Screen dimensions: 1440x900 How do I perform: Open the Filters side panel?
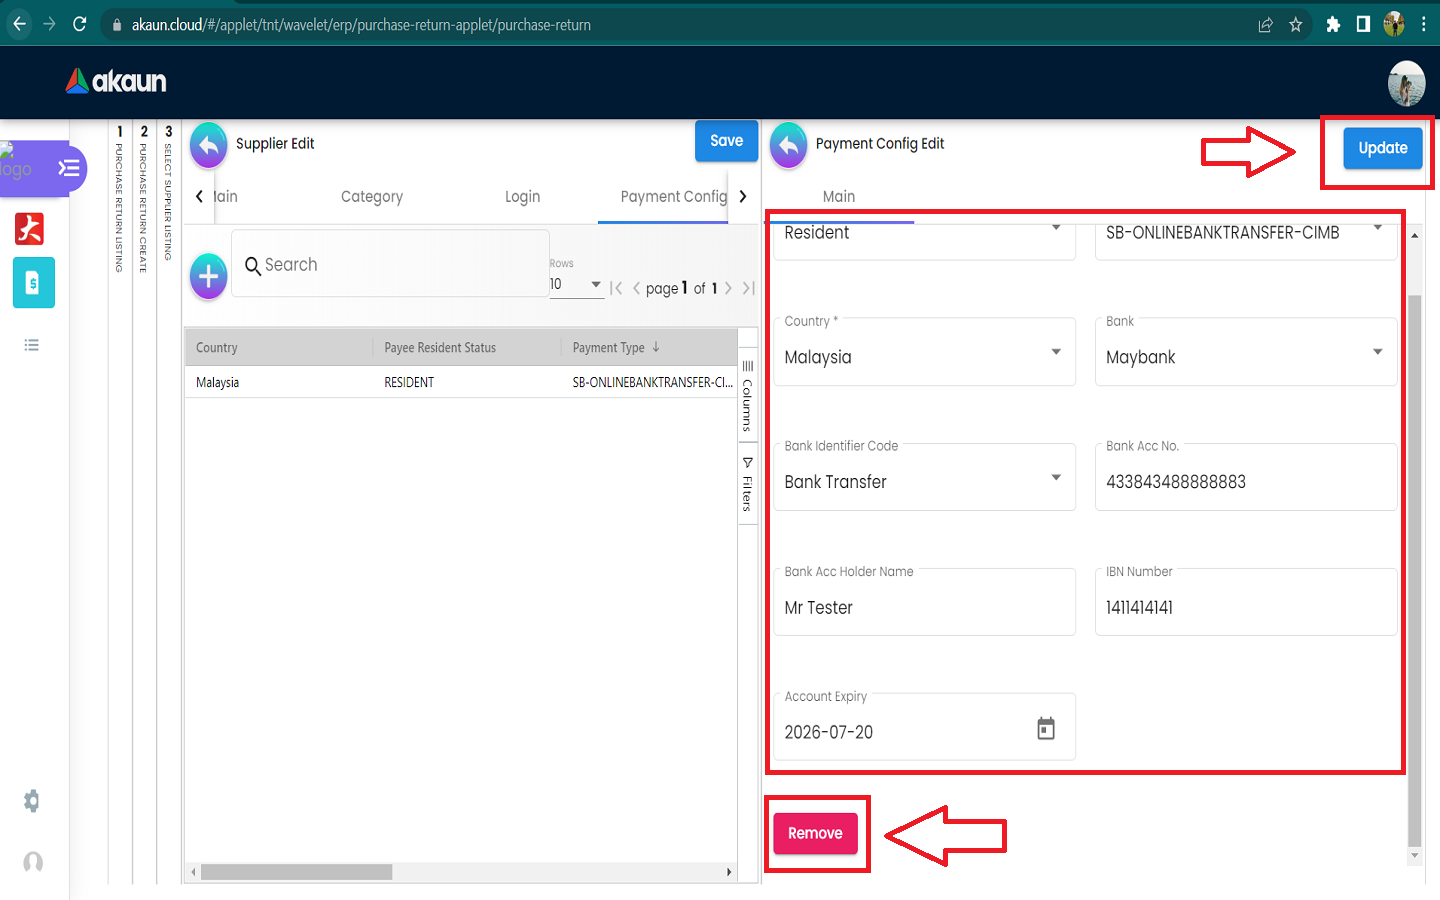coord(747,484)
